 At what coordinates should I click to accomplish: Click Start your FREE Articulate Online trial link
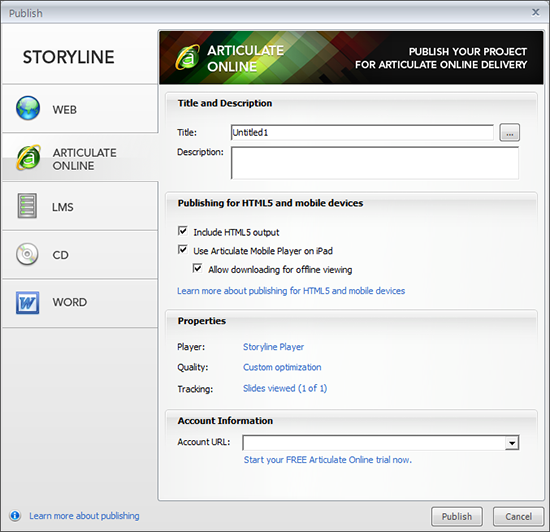[328, 460]
